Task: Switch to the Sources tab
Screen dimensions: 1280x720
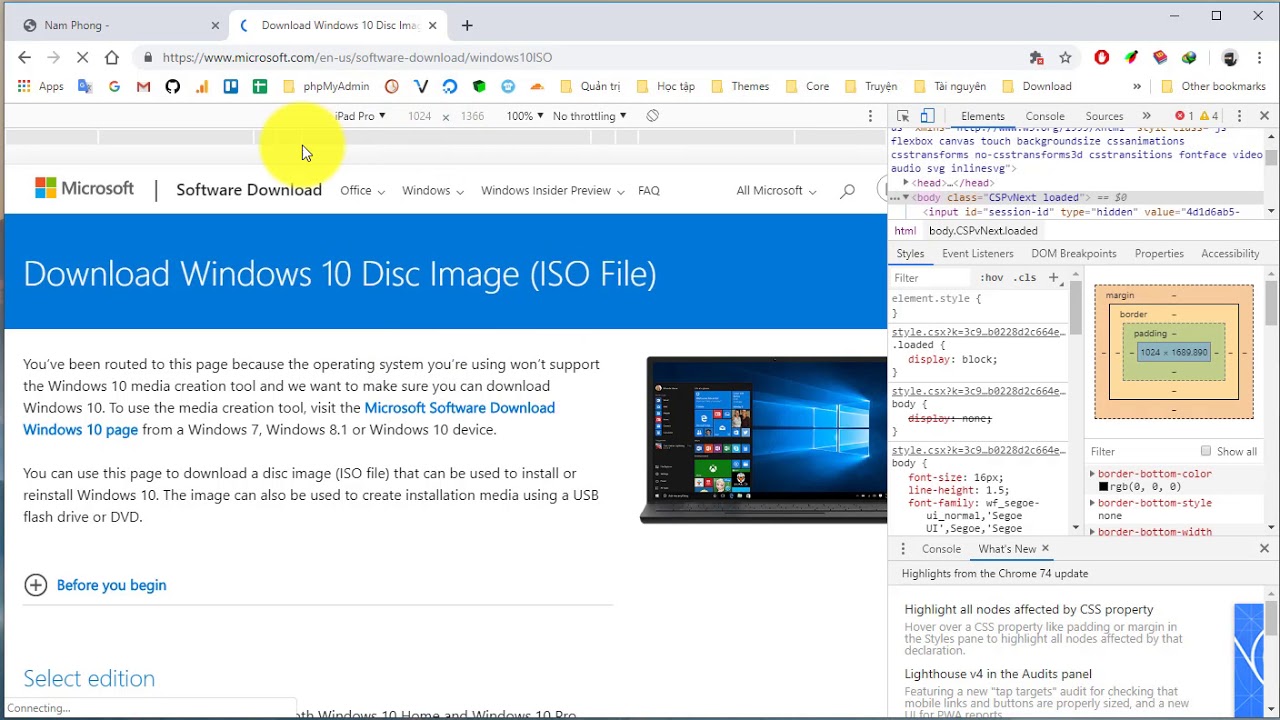Action: click(x=1104, y=116)
